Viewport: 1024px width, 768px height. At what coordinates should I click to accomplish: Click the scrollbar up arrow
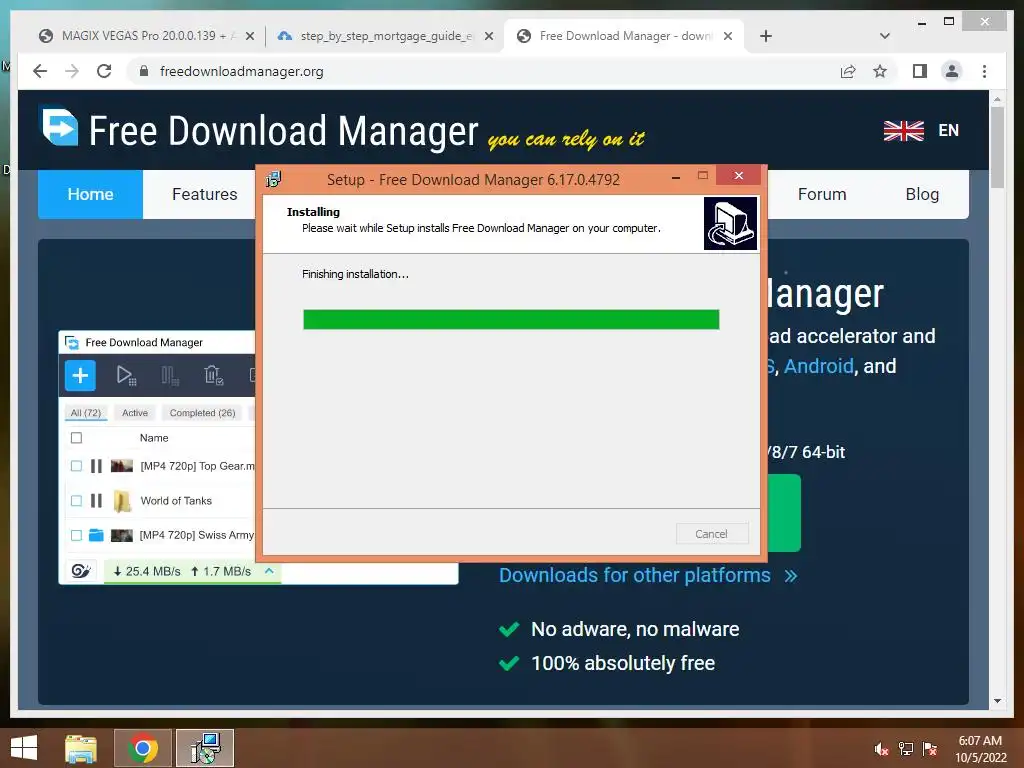click(x=997, y=99)
